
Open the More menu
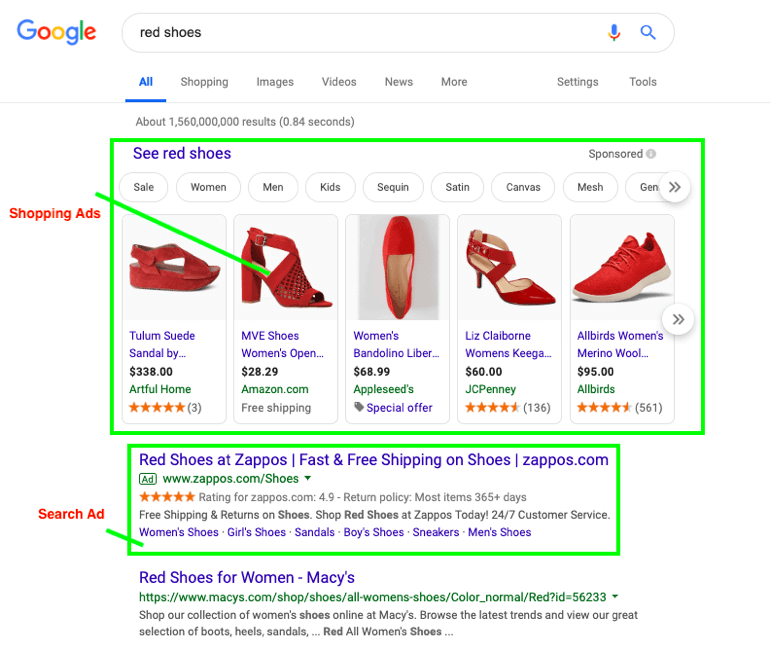click(454, 82)
